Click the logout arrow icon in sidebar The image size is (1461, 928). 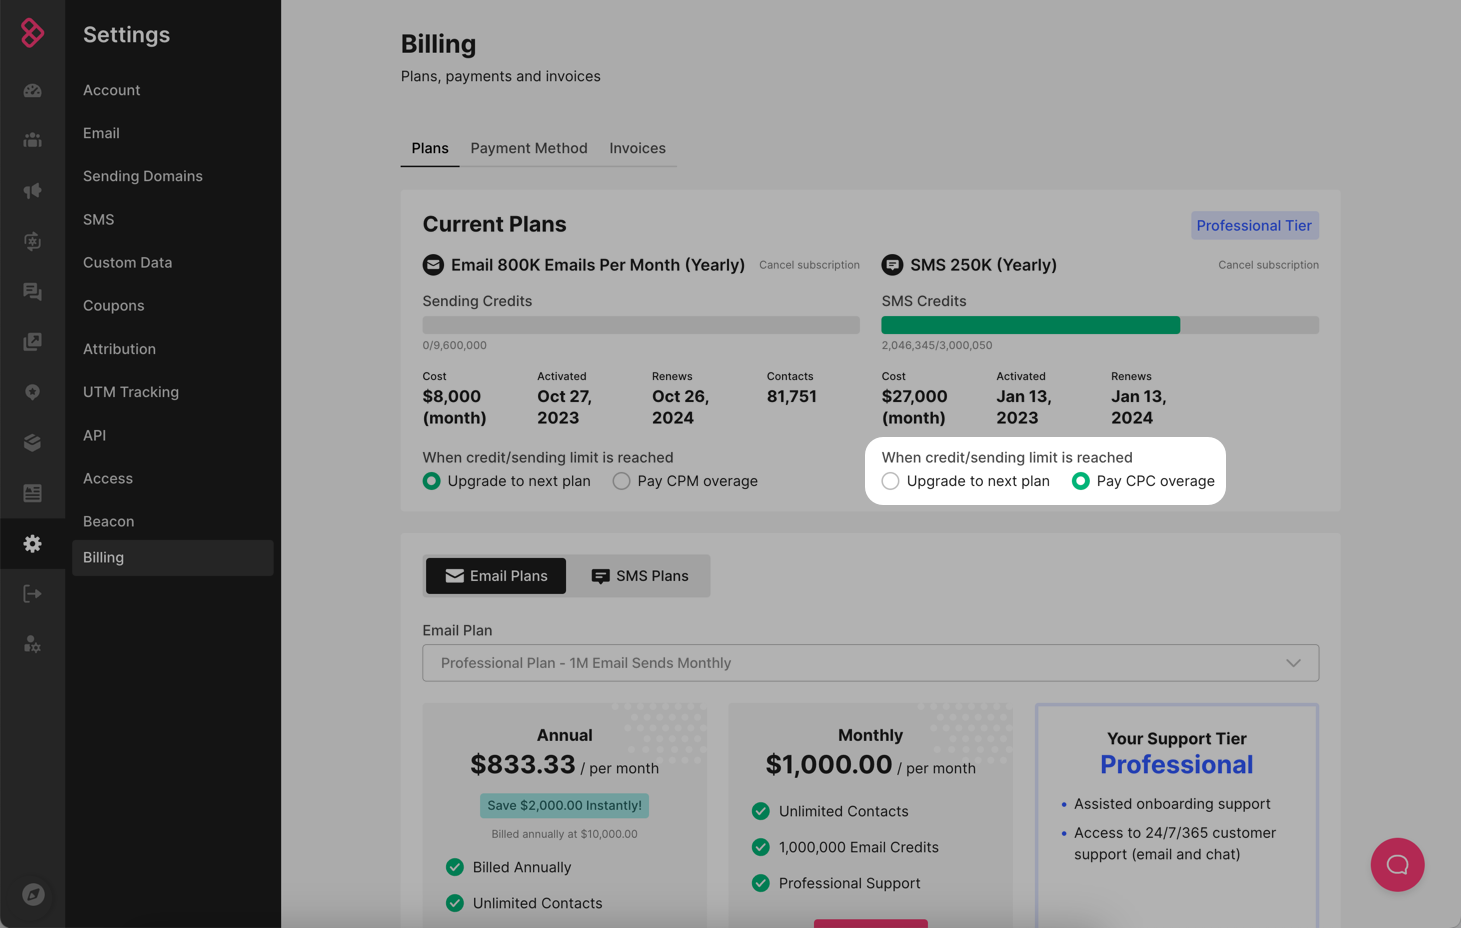click(x=32, y=594)
